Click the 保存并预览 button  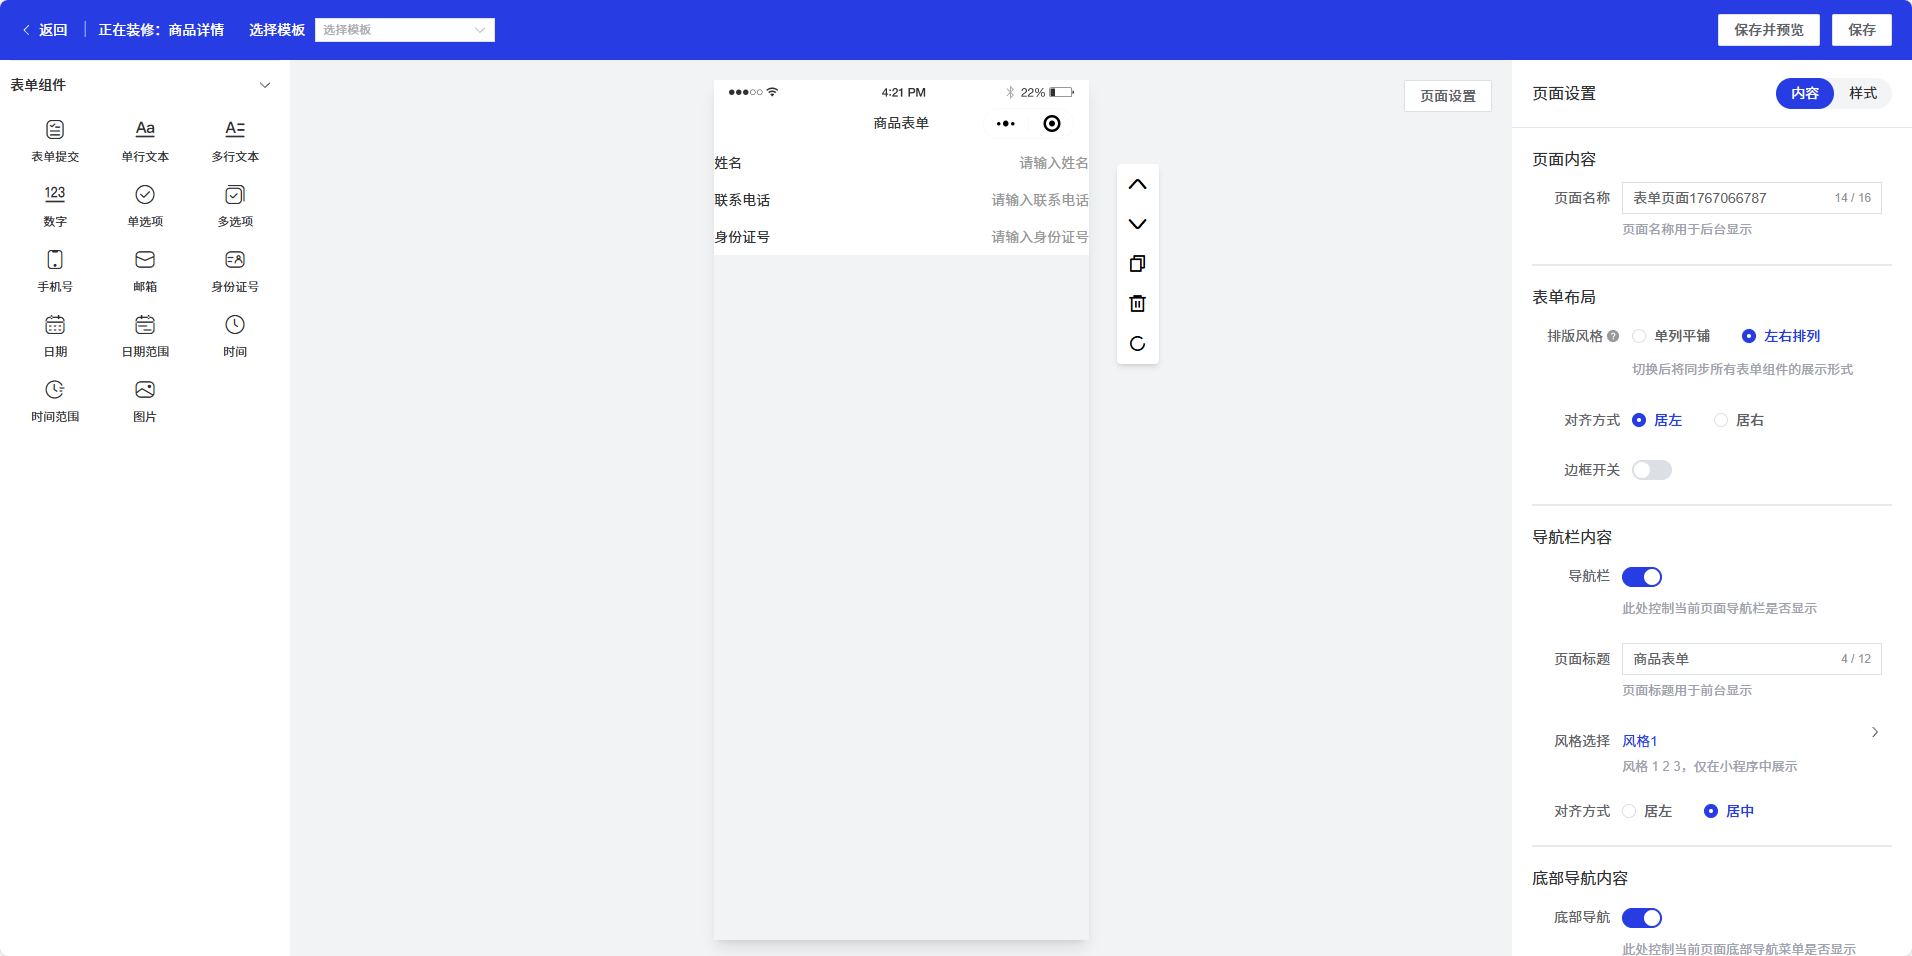1768,30
